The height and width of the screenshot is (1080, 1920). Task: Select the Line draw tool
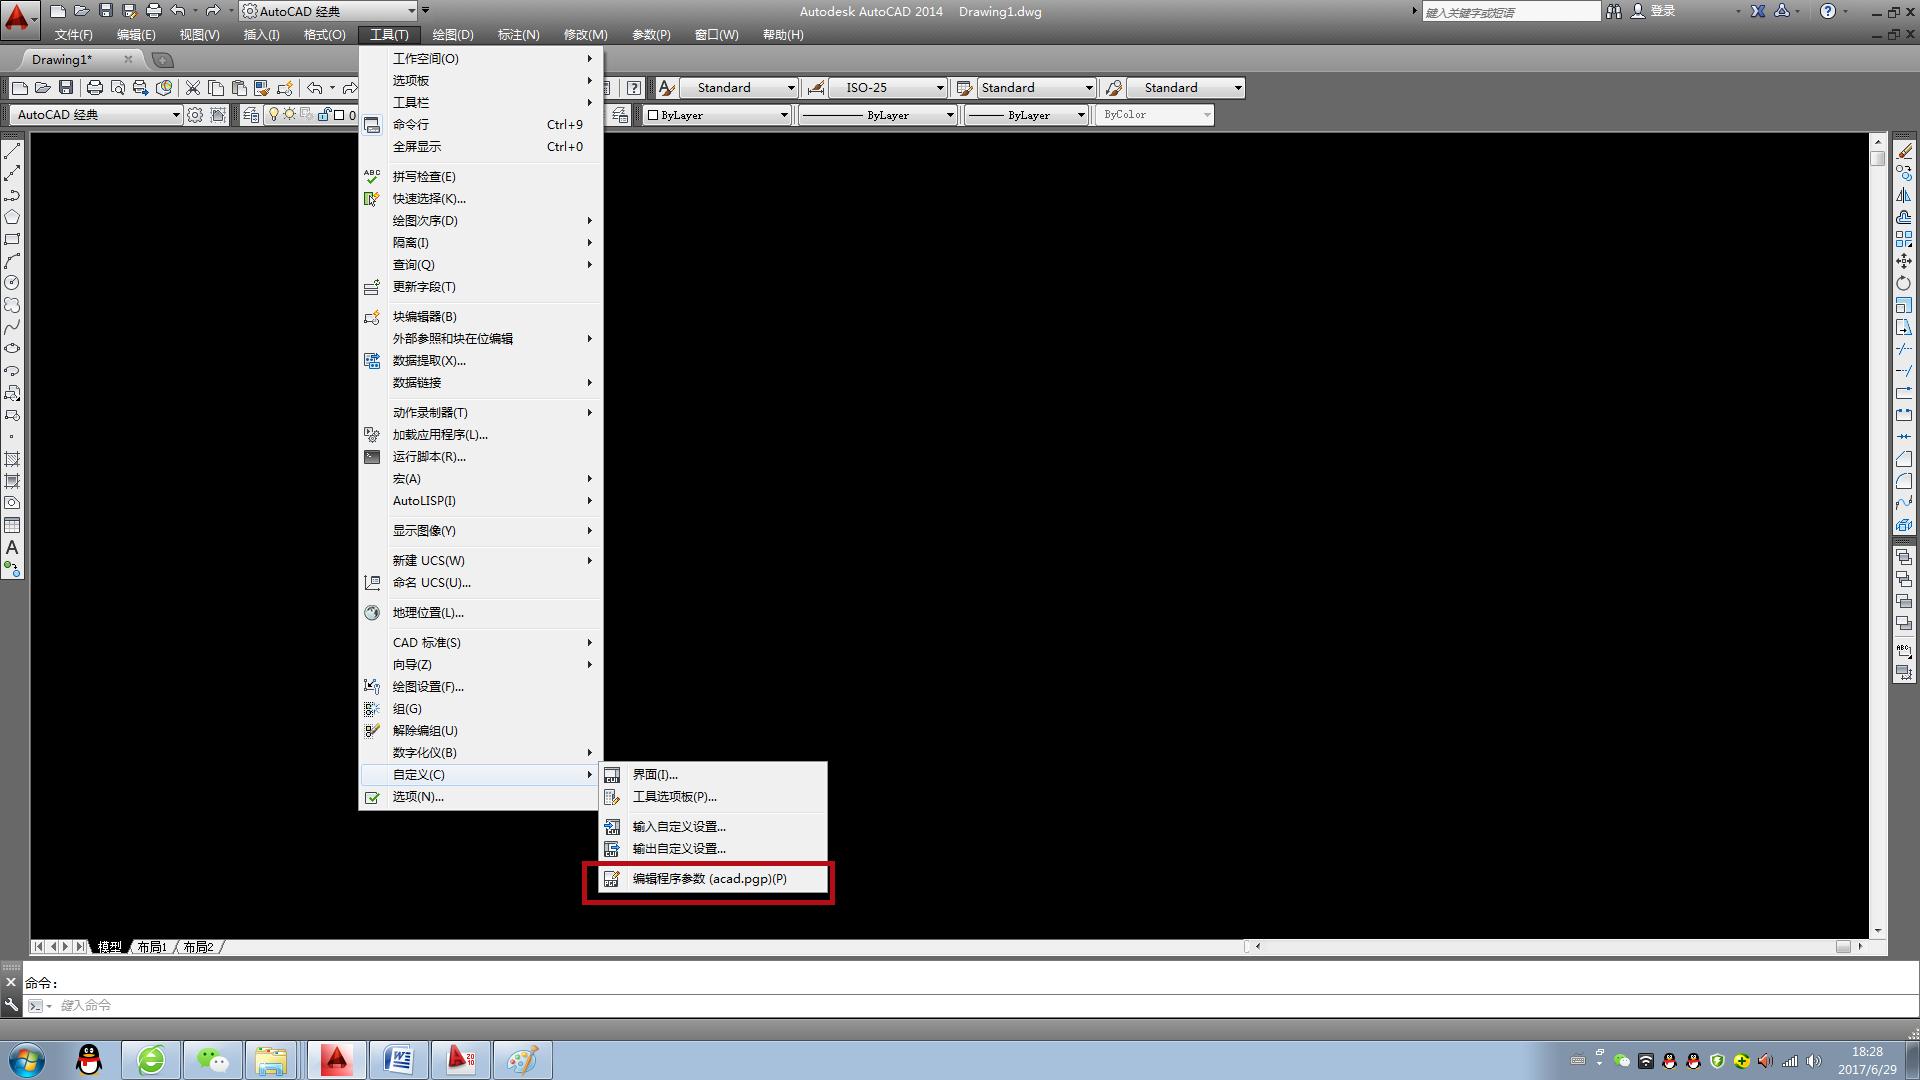12,151
